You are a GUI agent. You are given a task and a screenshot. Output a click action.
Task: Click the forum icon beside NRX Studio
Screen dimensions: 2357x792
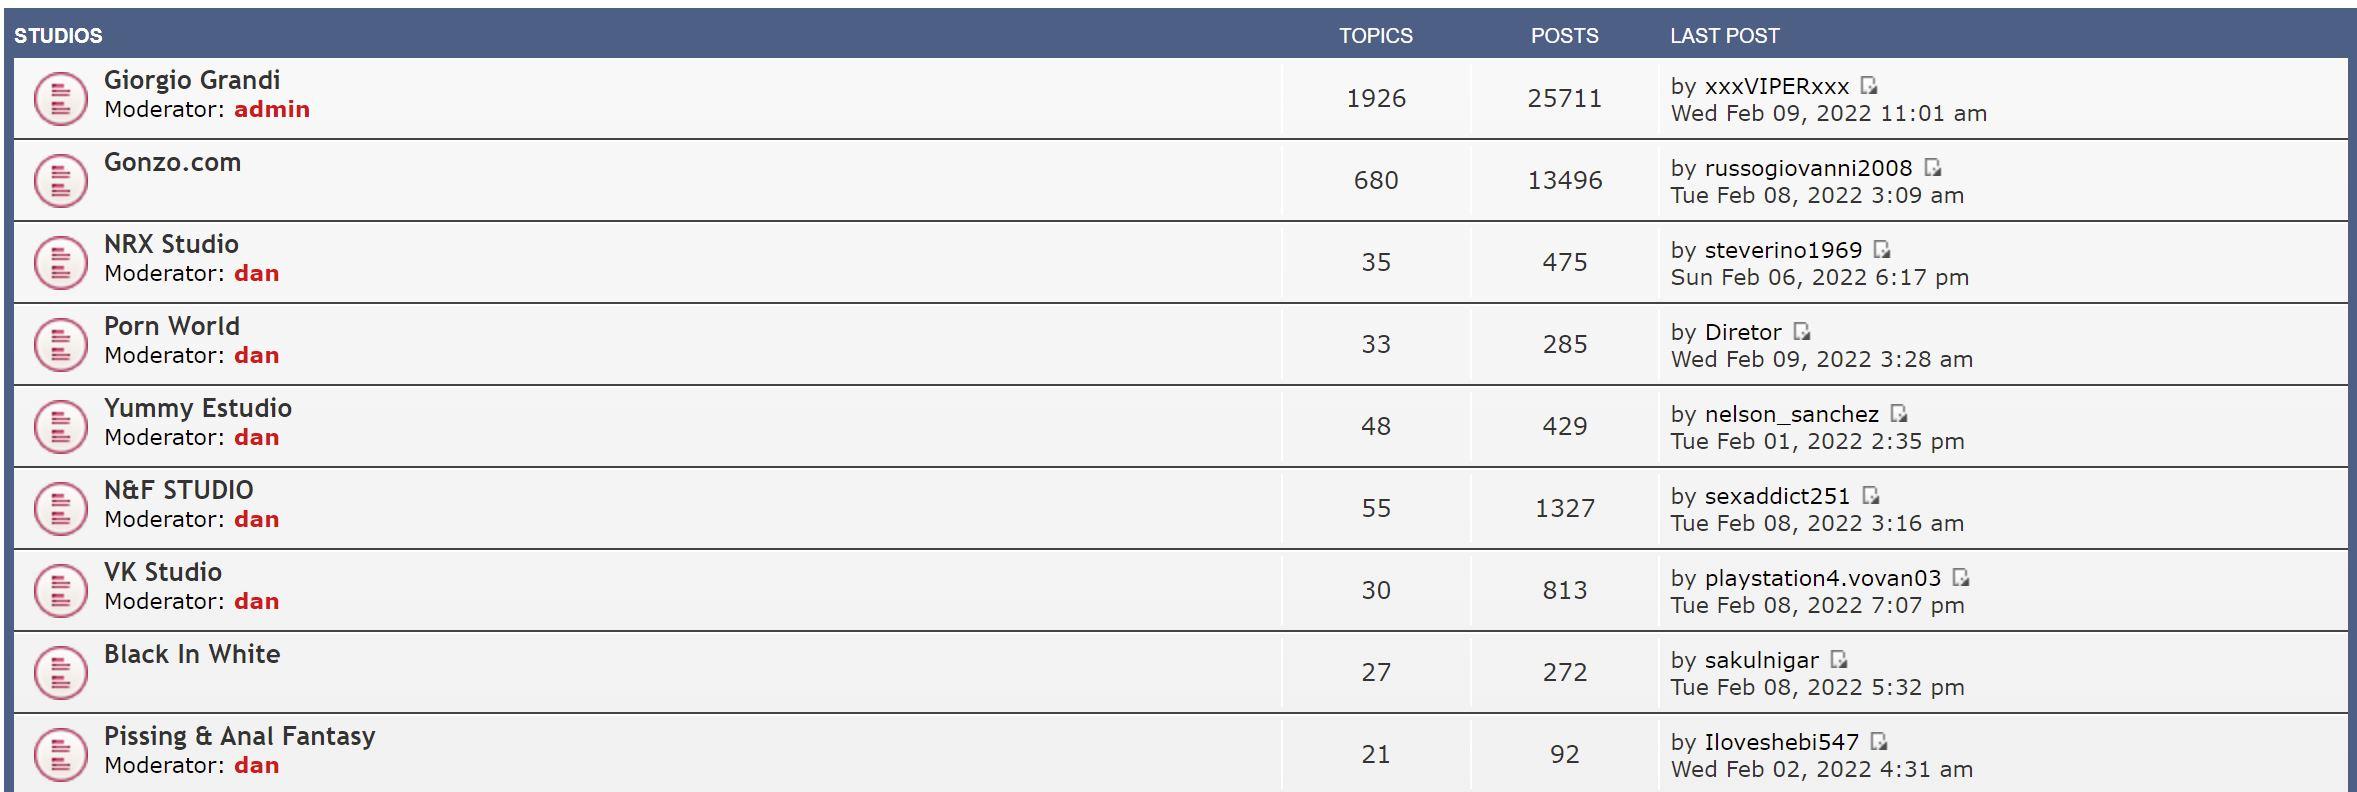(60, 262)
